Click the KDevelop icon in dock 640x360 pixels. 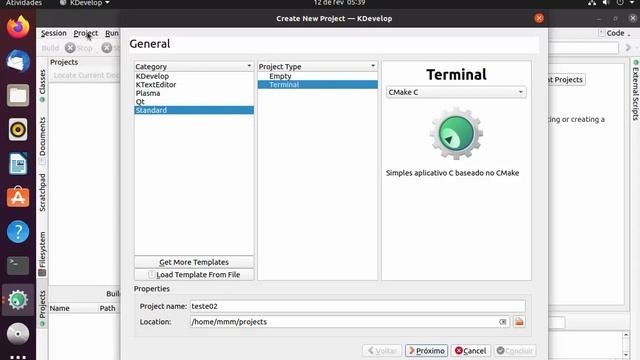18,300
